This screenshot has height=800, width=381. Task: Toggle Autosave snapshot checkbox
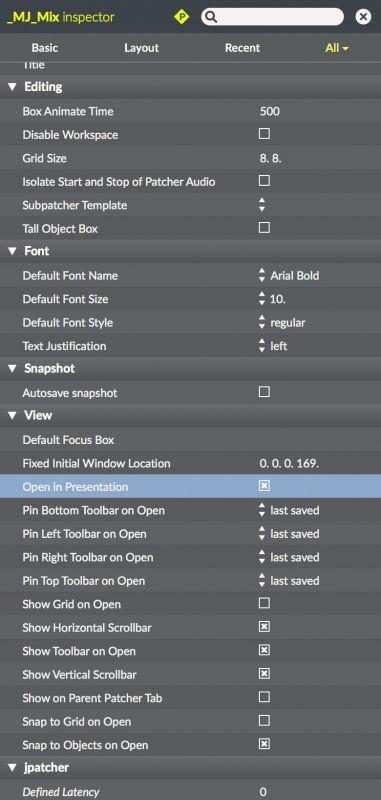(264, 392)
